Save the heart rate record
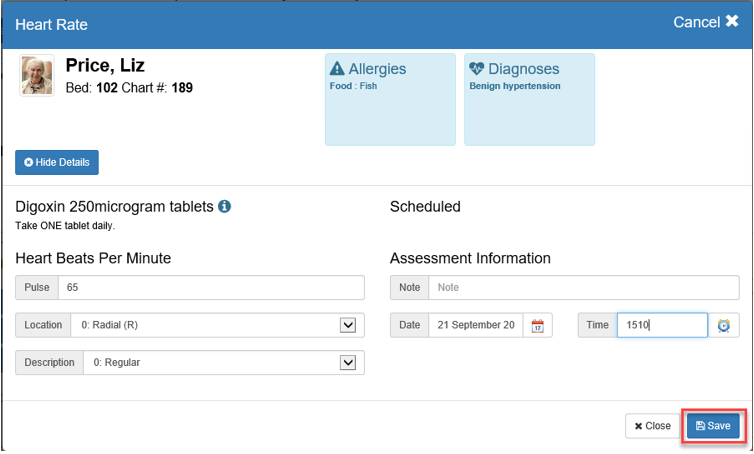754x454 pixels. point(713,426)
